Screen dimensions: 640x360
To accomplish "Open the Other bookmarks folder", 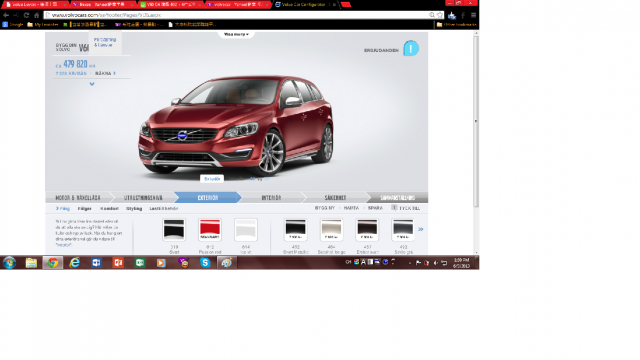I will pyautogui.click(x=456, y=24).
